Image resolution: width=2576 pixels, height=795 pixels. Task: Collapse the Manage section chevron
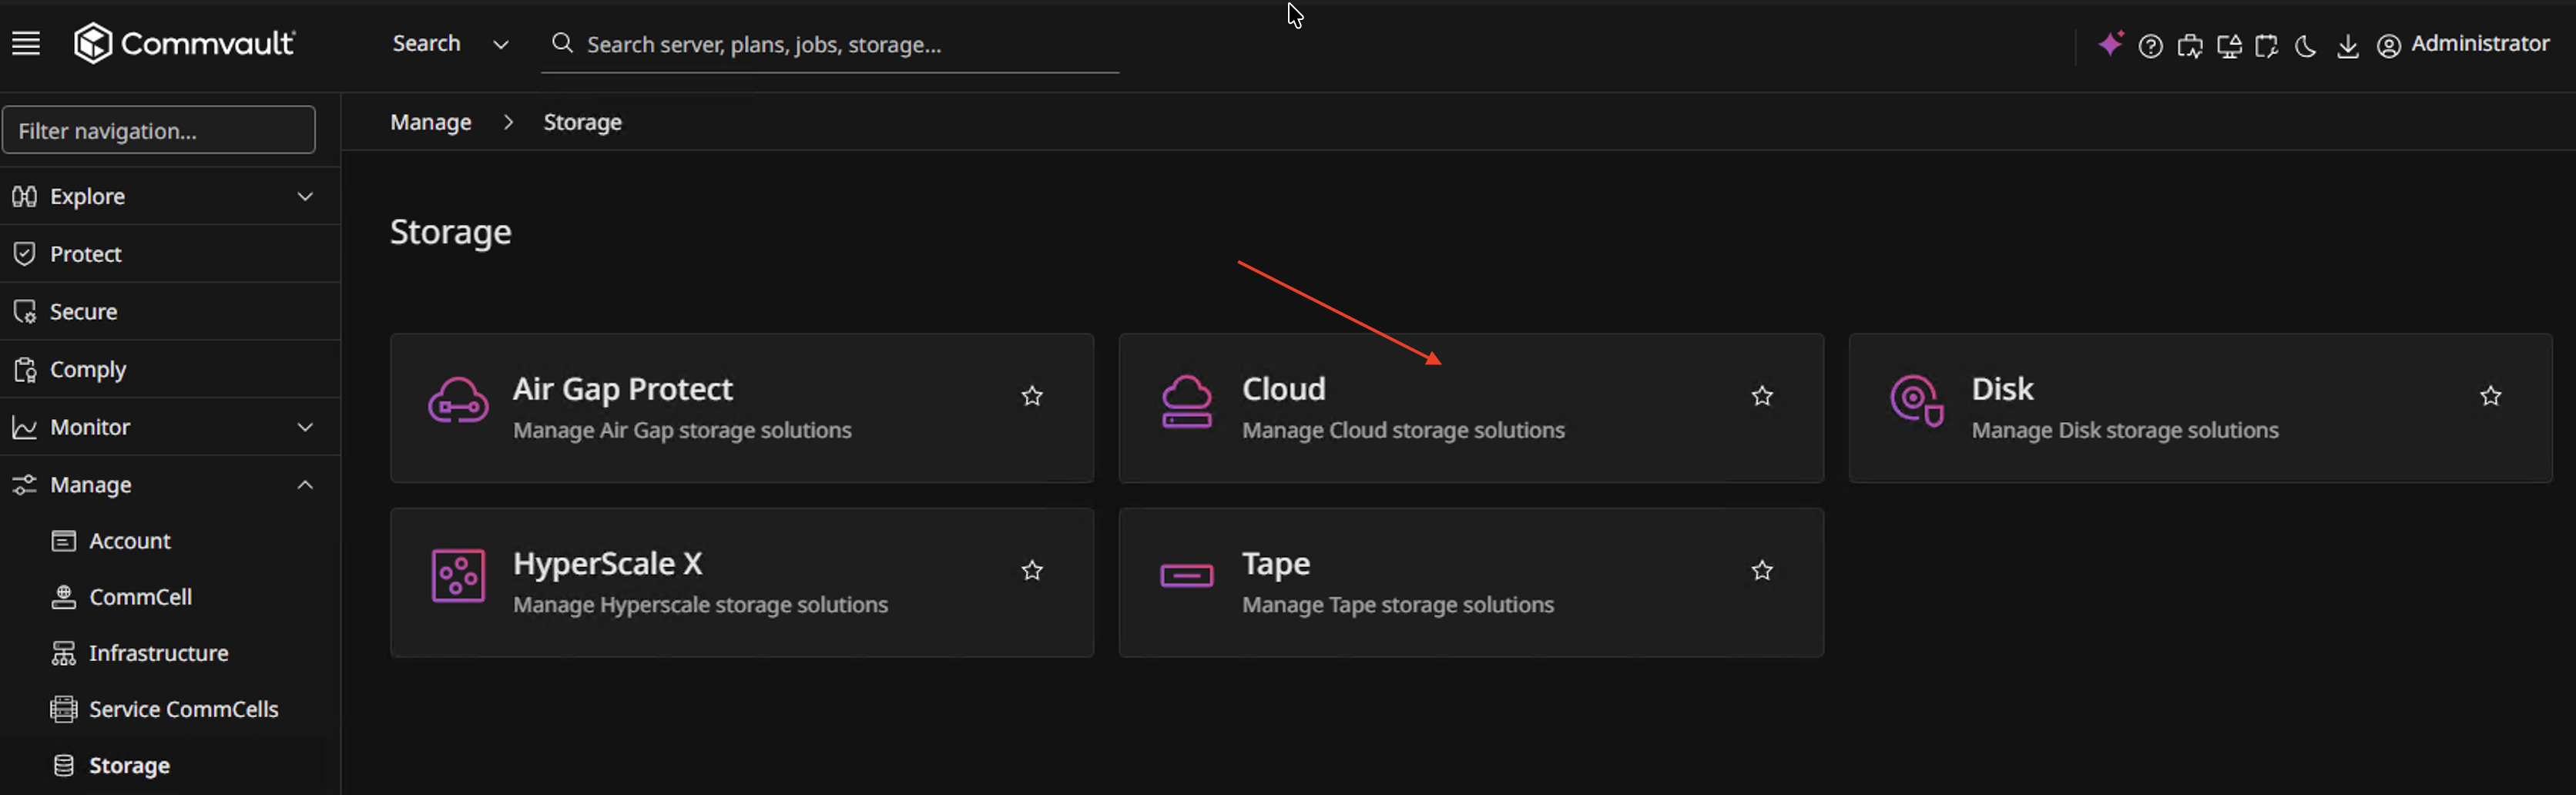pyautogui.click(x=305, y=485)
